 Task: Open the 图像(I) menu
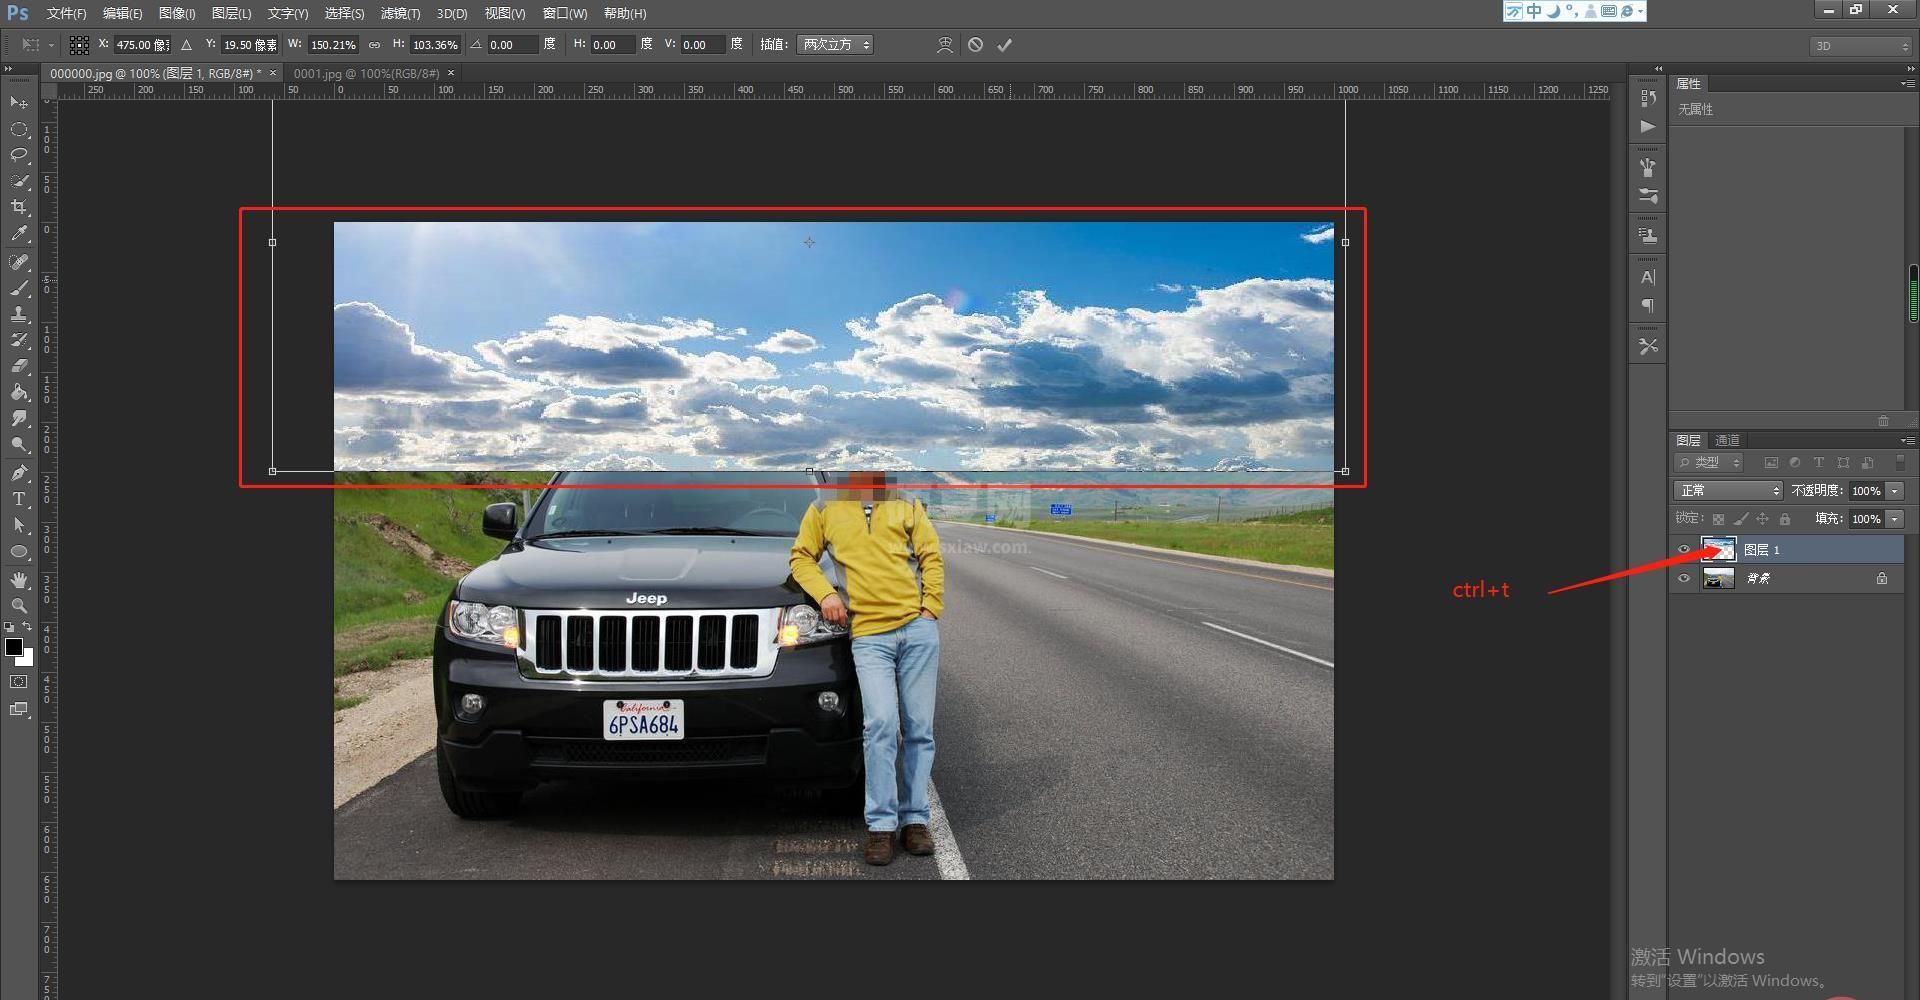tap(177, 13)
